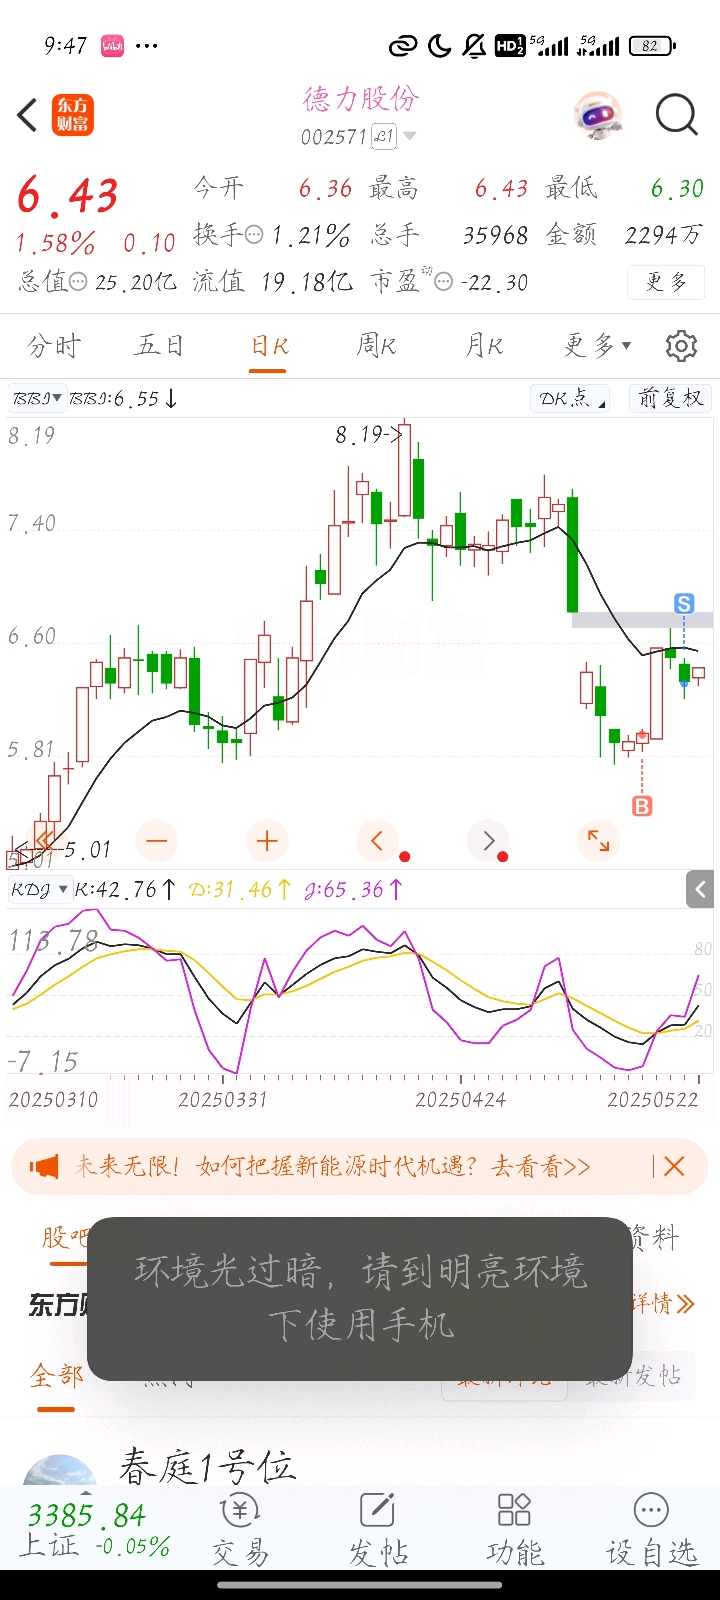
Task: Tap the 上证 index 3385.84 ticker
Action: click(95, 1529)
